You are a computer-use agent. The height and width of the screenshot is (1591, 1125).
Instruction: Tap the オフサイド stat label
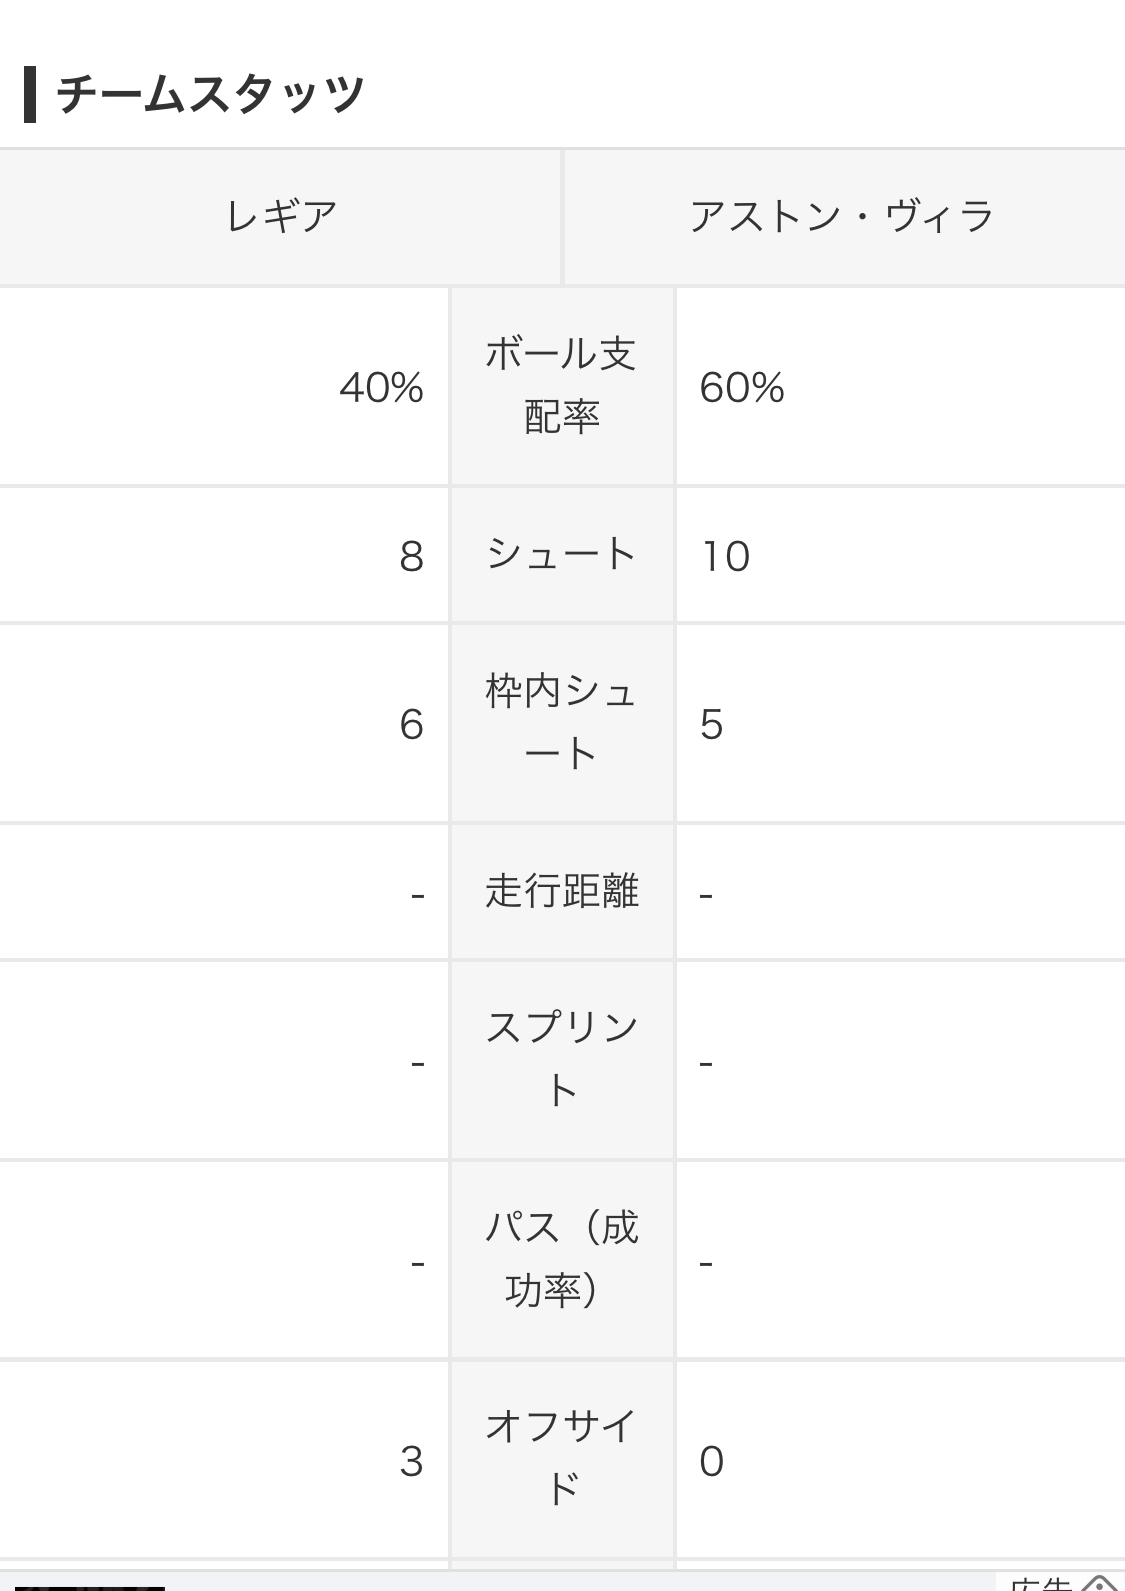(x=561, y=1459)
